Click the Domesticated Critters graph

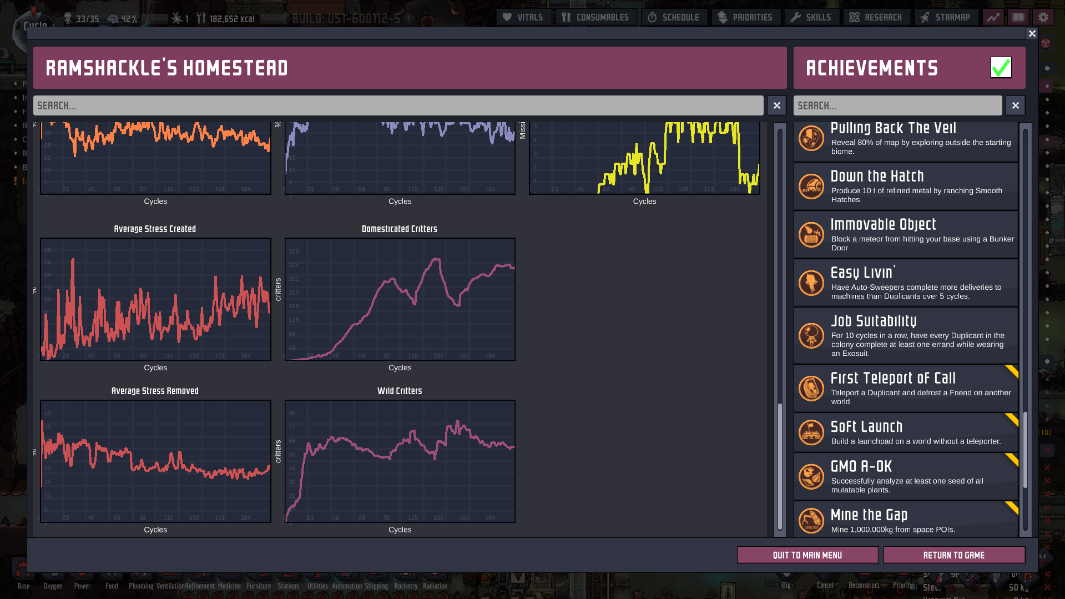[x=400, y=298]
